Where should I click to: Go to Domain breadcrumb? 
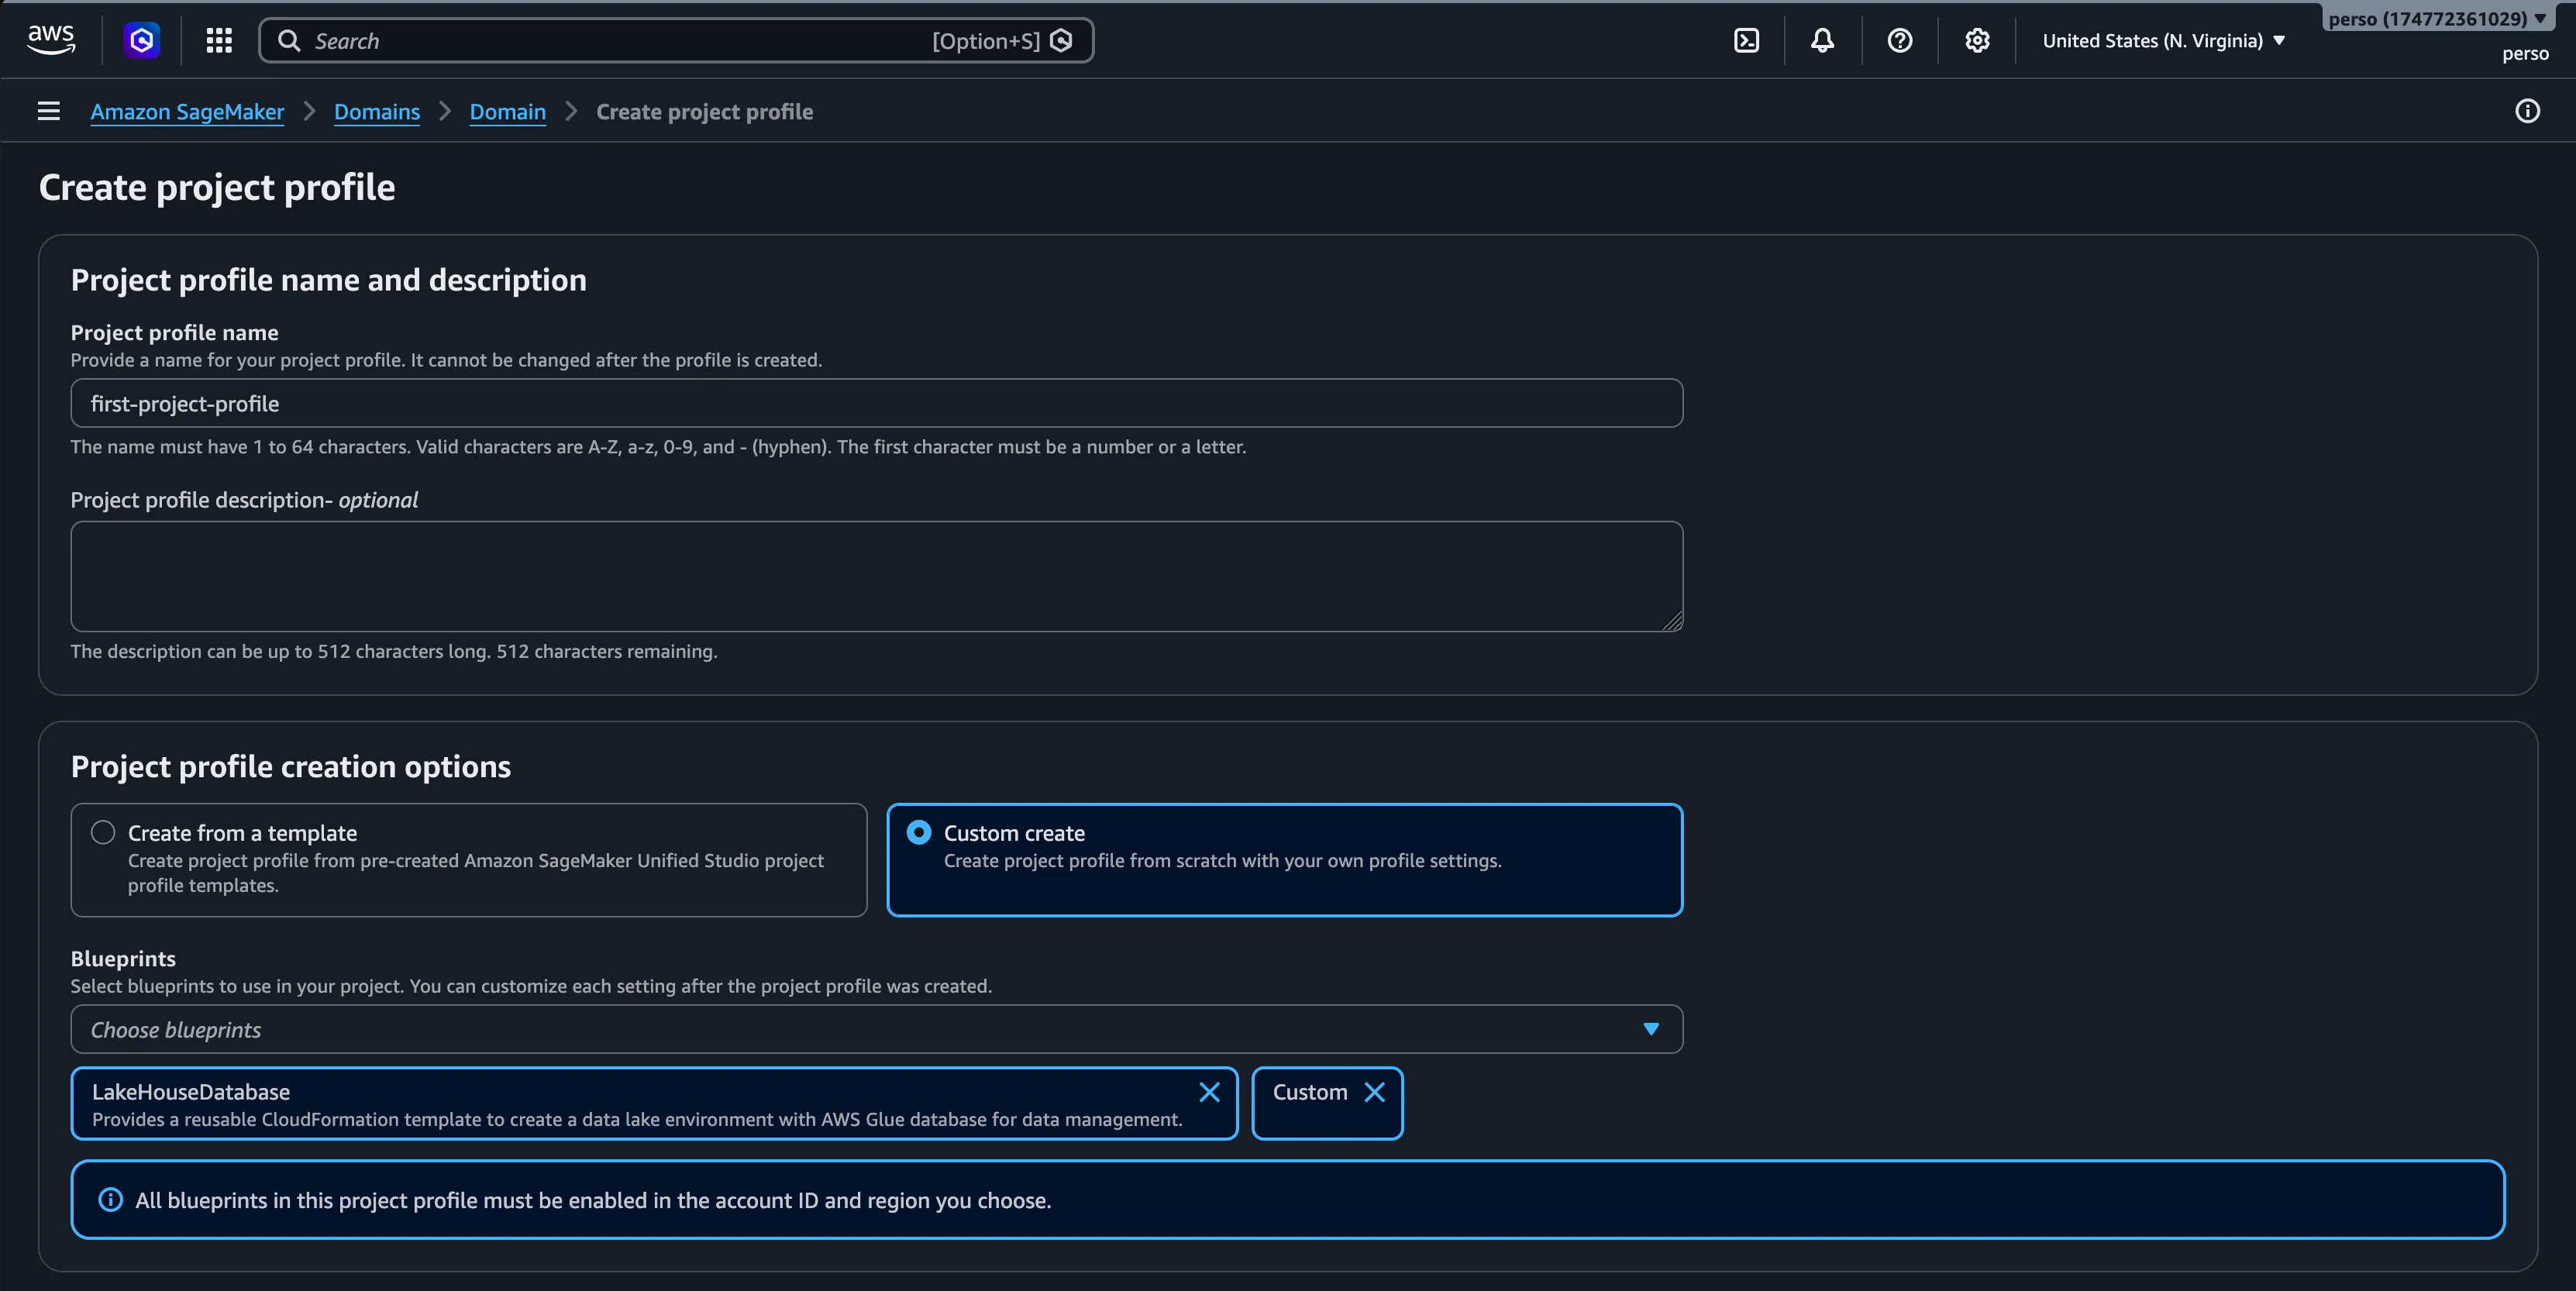(508, 111)
